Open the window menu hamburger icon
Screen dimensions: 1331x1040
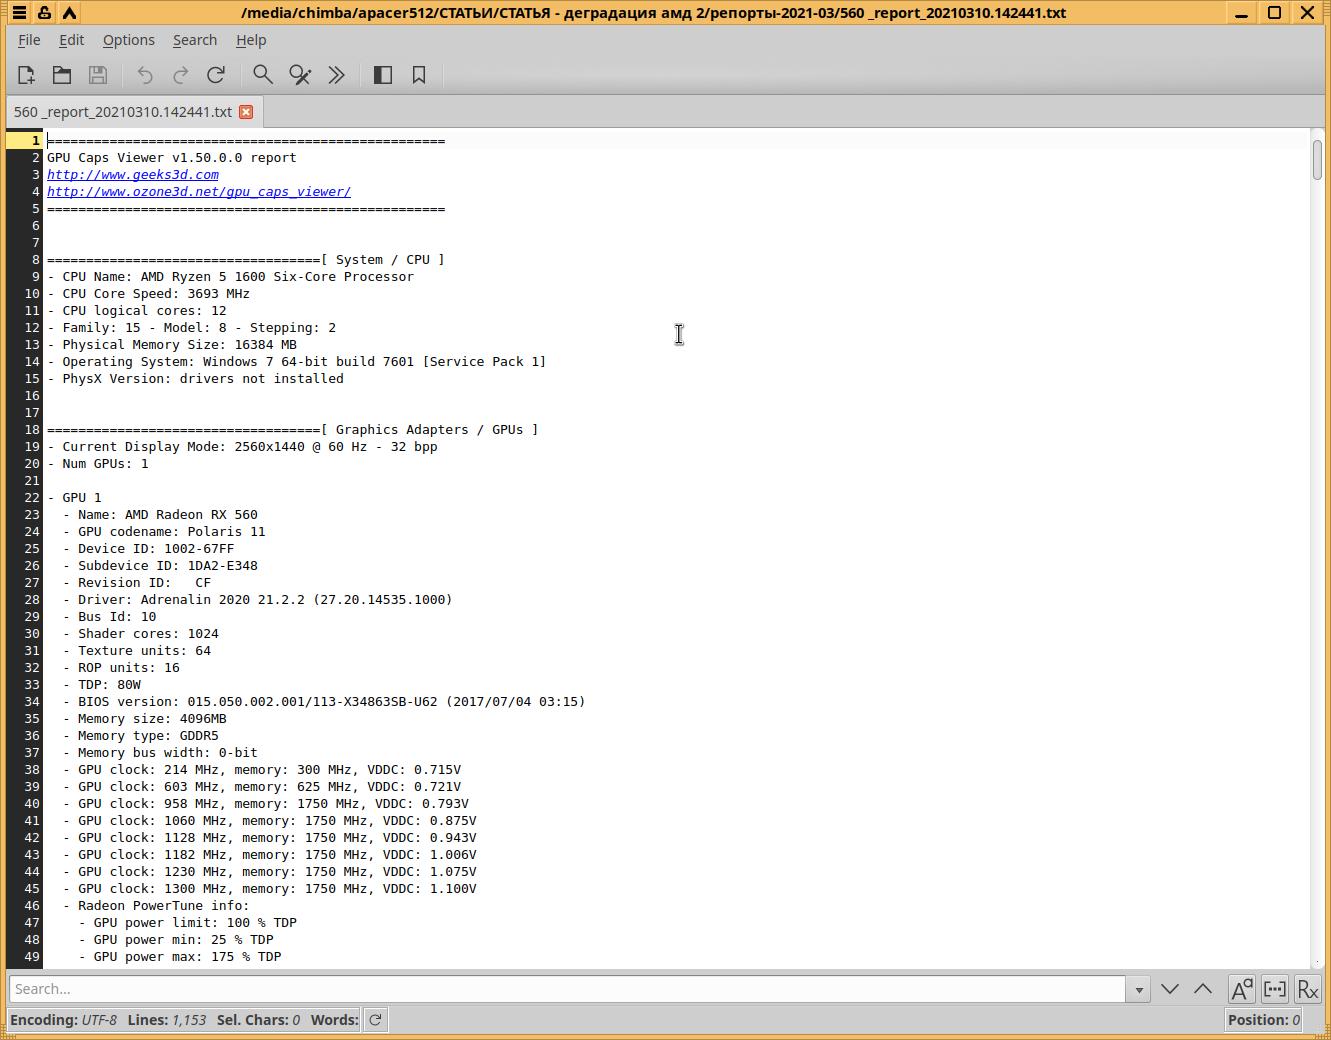coord(19,13)
